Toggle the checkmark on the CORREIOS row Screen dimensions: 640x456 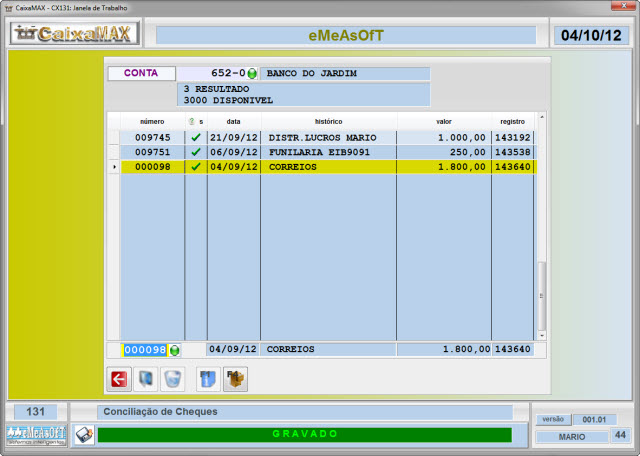(196, 167)
